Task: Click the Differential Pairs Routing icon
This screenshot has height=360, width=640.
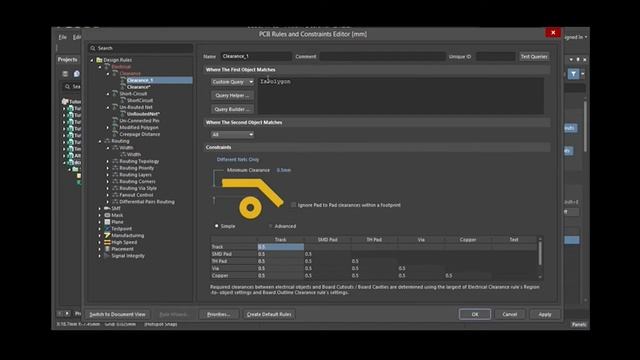Action: [x=115, y=202]
